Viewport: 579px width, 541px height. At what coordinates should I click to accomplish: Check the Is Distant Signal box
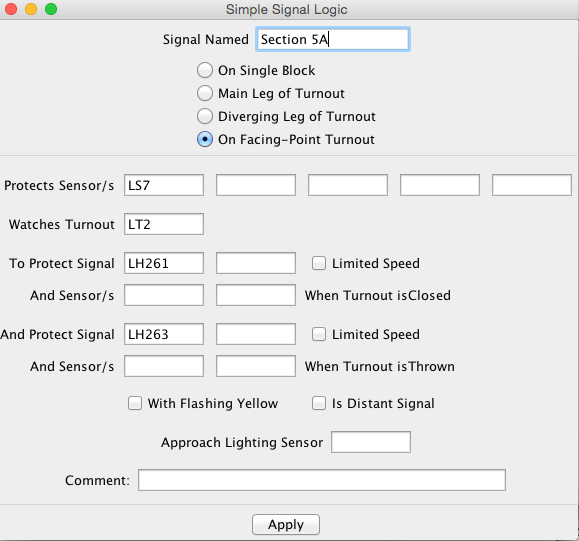point(319,403)
